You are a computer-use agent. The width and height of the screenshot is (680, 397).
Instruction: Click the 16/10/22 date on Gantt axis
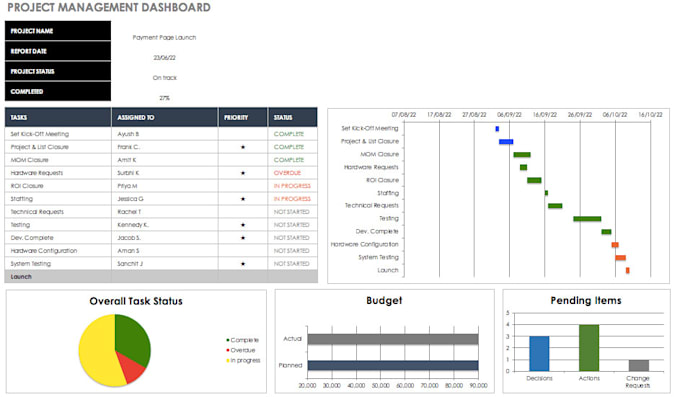(650, 115)
